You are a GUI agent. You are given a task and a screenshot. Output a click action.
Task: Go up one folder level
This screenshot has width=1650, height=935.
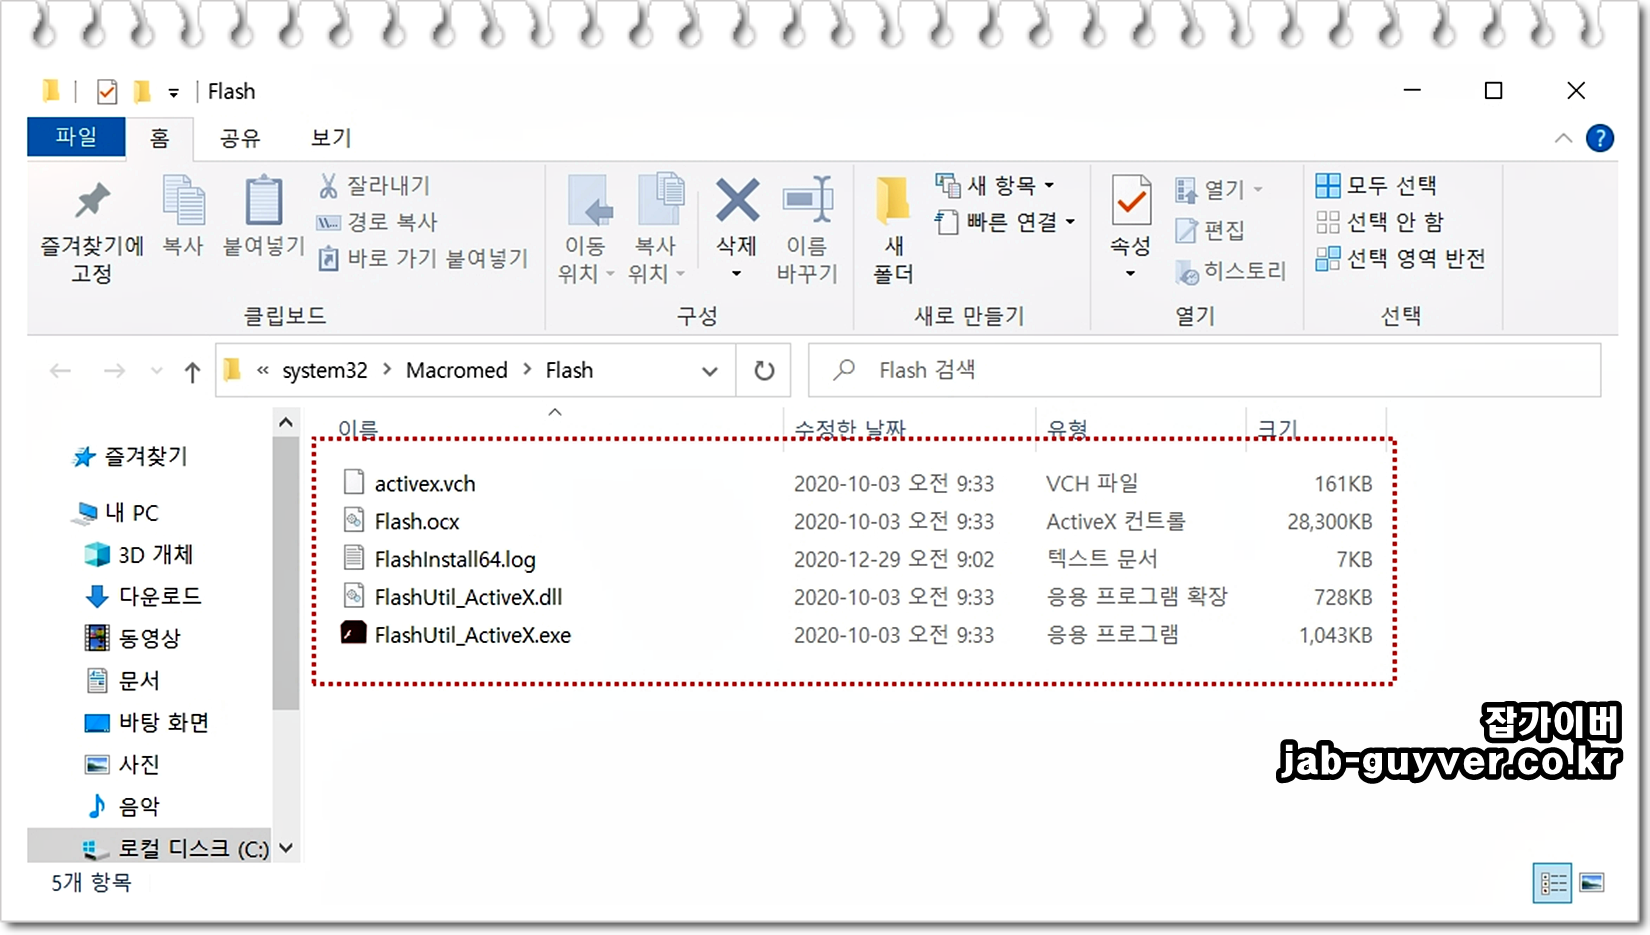(x=192, y=372)
